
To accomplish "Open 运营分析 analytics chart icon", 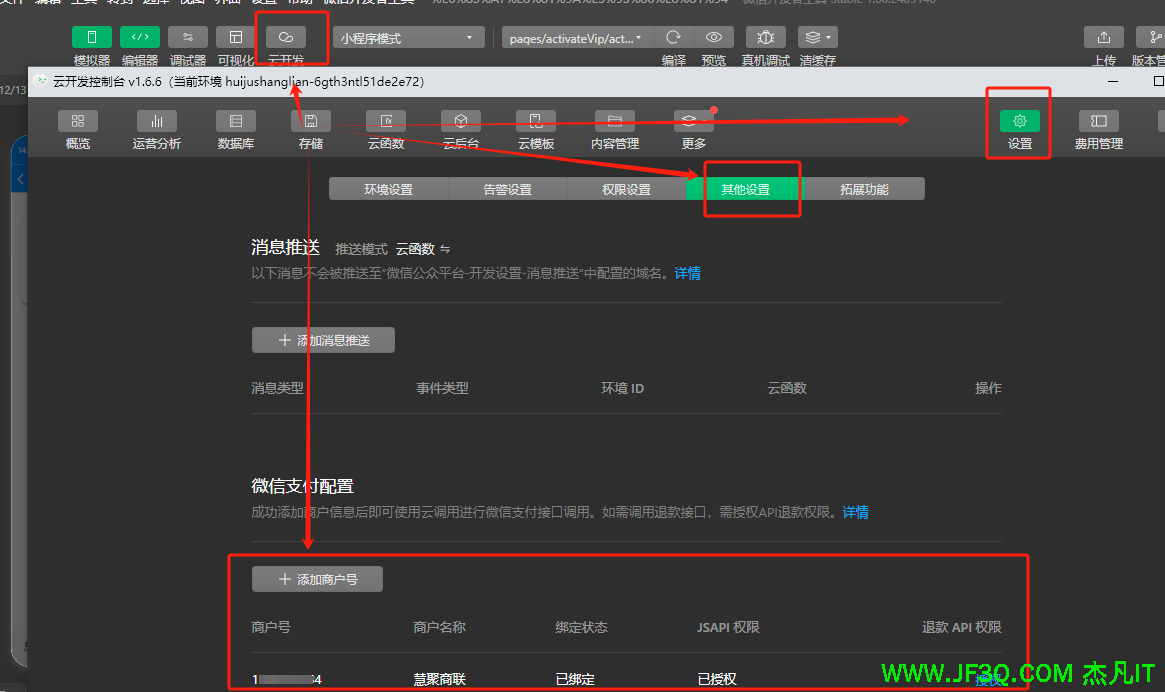I will 157,121.
